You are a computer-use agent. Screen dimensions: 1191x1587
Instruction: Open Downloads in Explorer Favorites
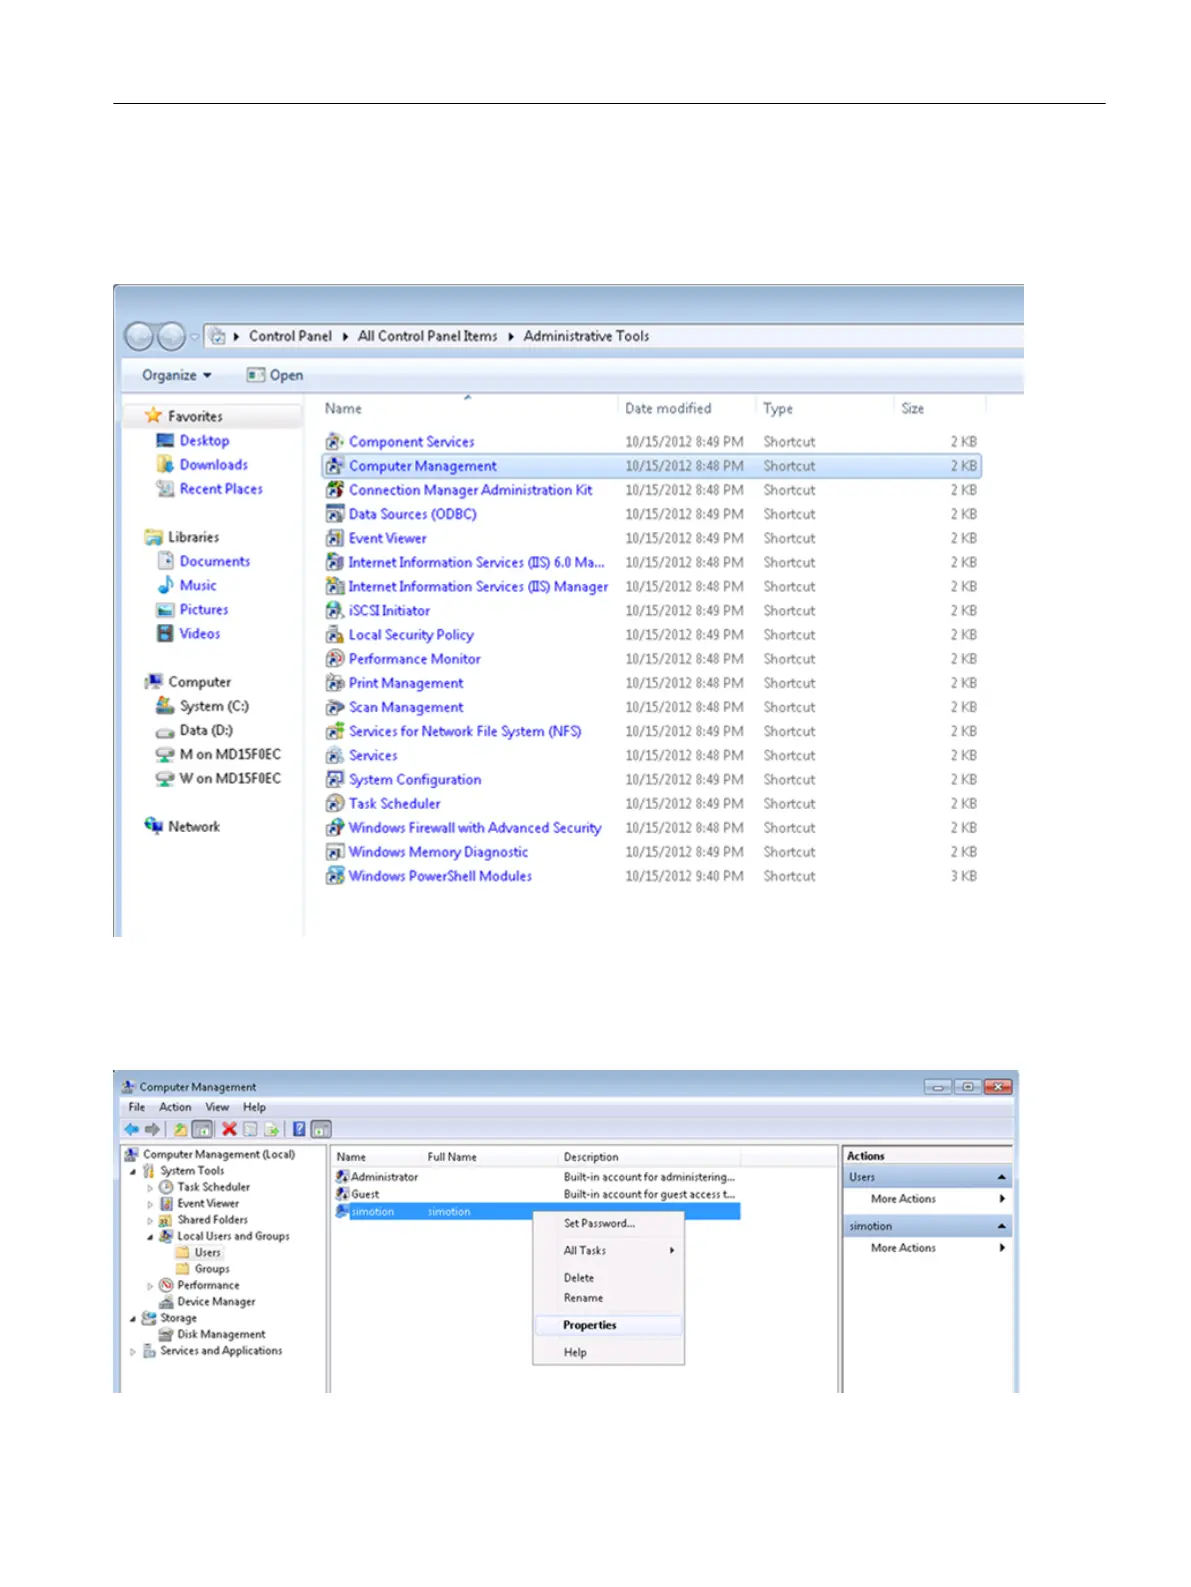[214, 464]
